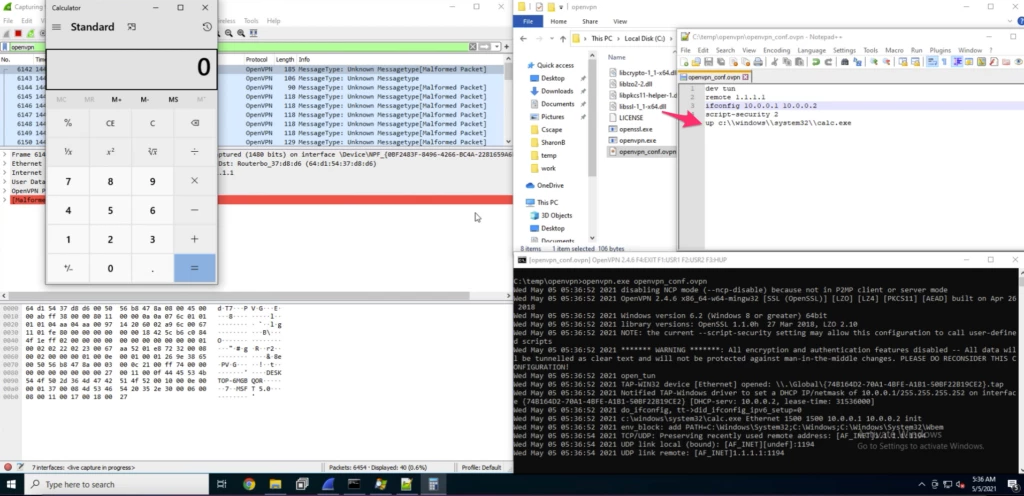The width and height of the screenshot is (1024, 496).
Task: Open the Encoding menu in Notepad++
Action: [778, 49]
